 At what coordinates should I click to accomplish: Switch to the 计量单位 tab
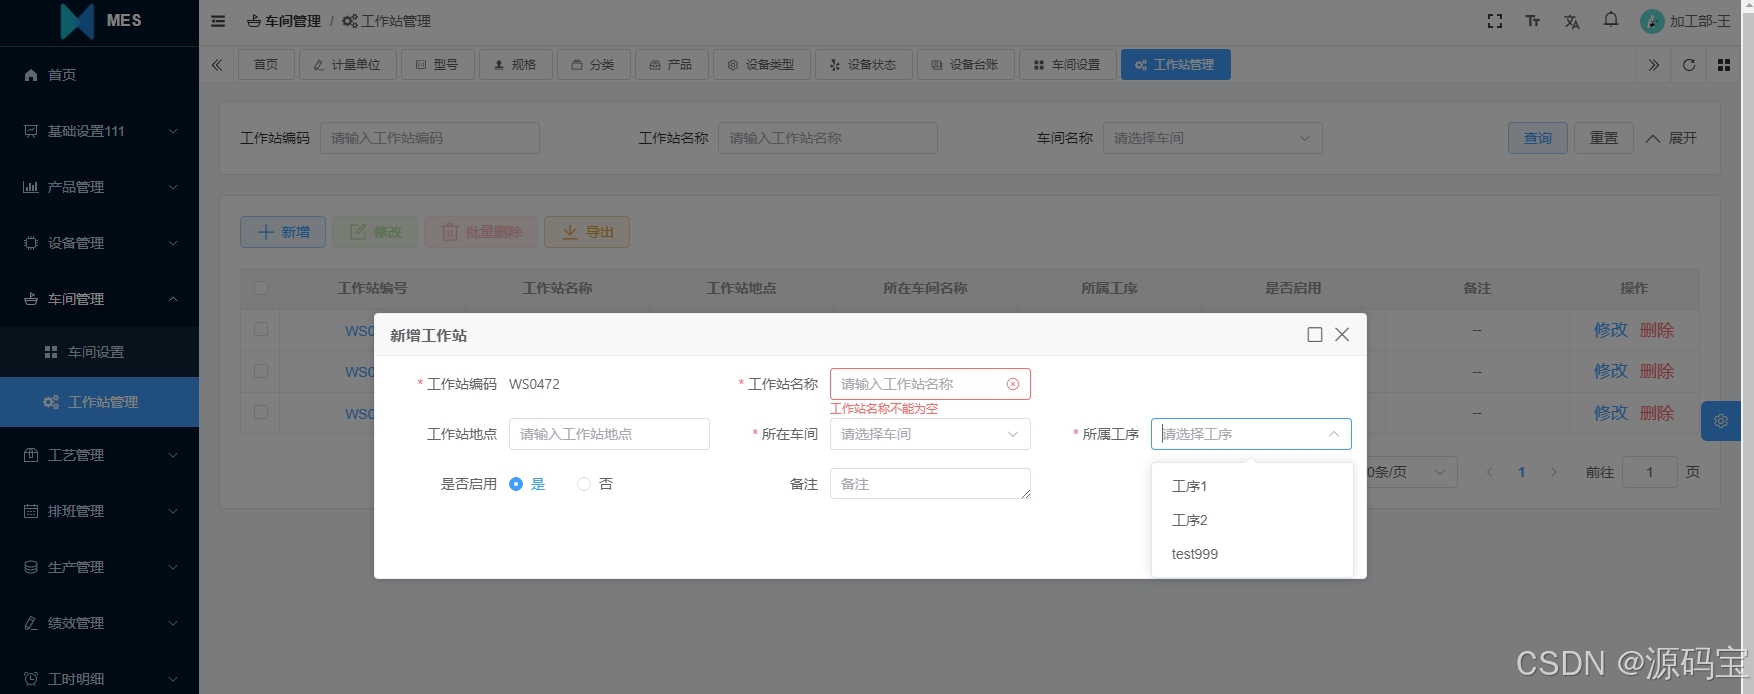pyautogui.click(x=347, y=65)
